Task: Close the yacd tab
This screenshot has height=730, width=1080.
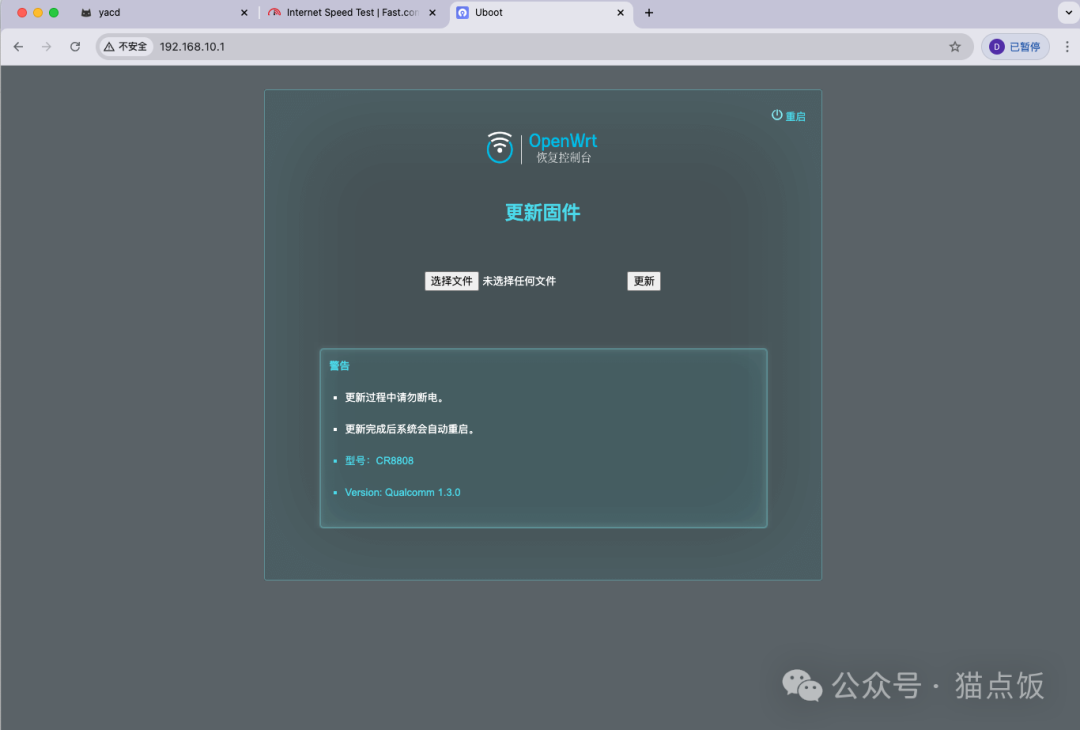Action: point(244,12)
